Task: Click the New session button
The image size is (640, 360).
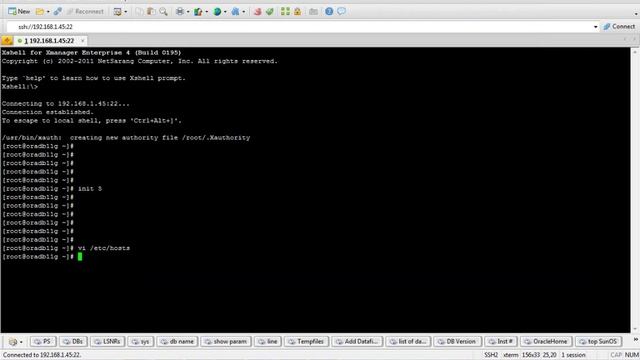Action: [19, 11]
